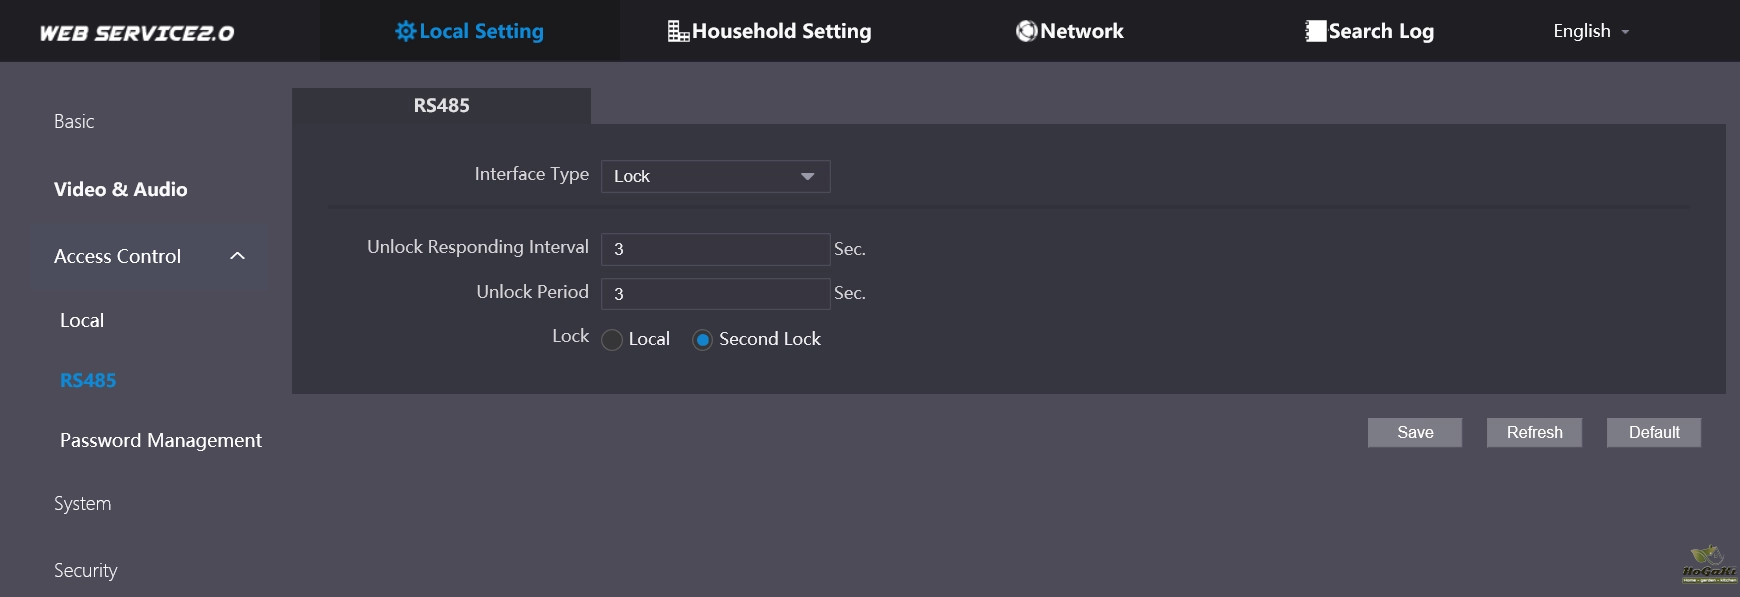Click the Refresh button

point(1534,432)
